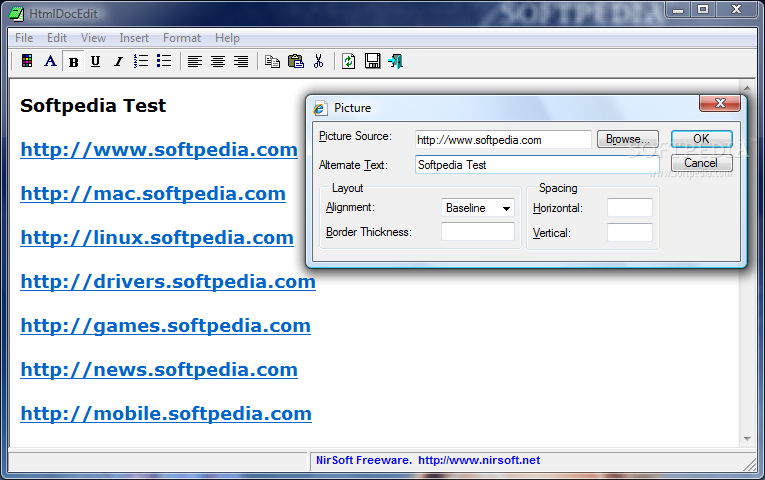Click the Vertical spacing field

click(x=629, y=233)
